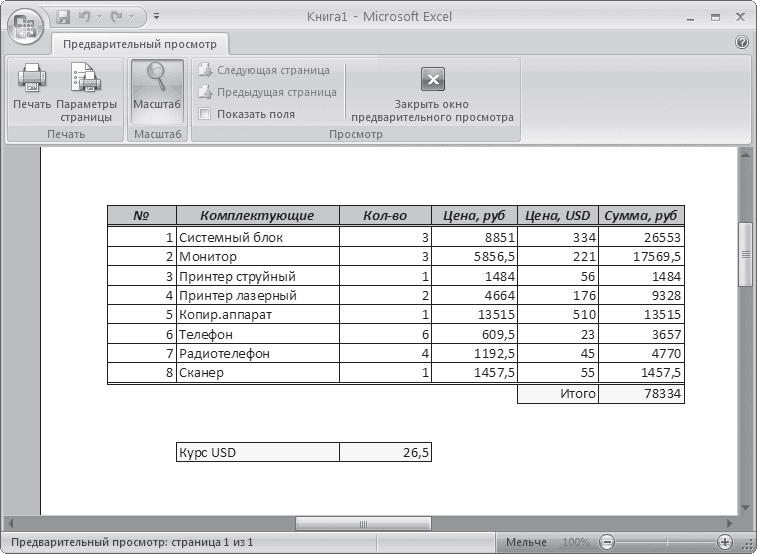Click the Печать printer button
This screenshot has height=554, width=757.
pyautogui.click(x=32, y=87)
